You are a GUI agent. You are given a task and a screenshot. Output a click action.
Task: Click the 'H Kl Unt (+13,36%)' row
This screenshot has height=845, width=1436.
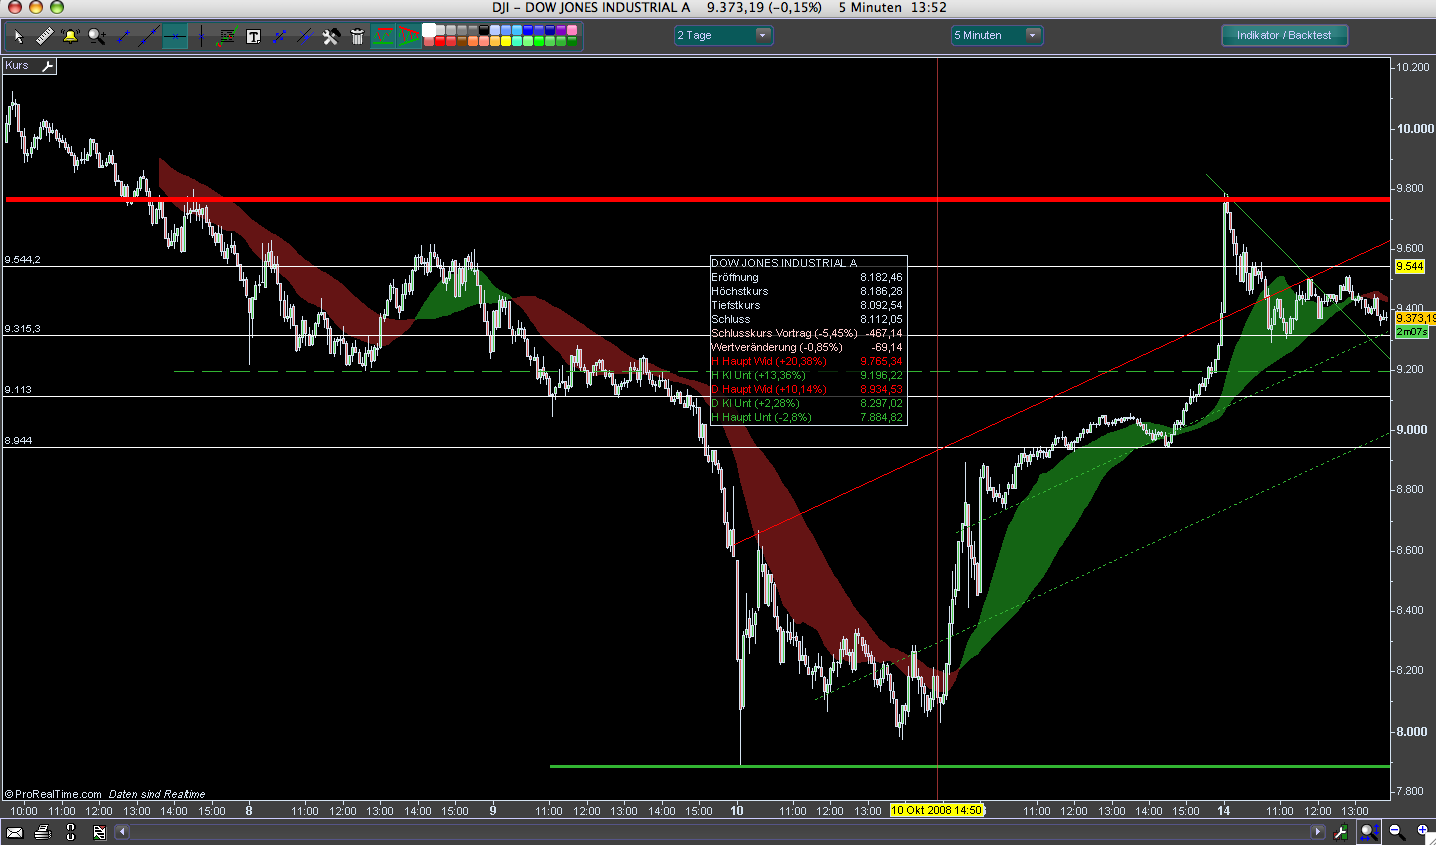(807, 375)
